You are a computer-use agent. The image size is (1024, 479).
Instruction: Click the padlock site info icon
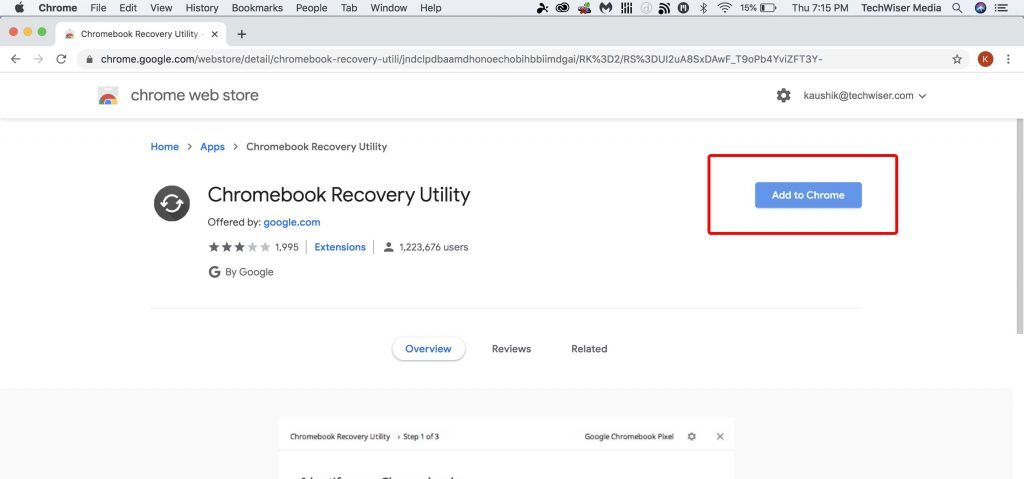click(x=89, y=59)
